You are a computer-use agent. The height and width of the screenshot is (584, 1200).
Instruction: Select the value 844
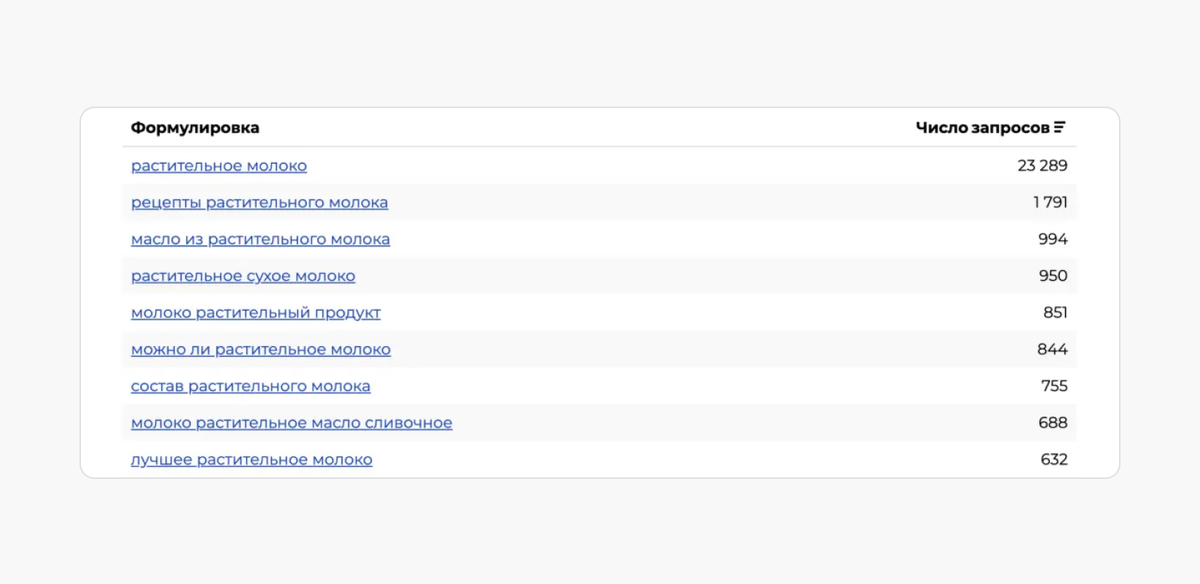[x=1053, y=350]
